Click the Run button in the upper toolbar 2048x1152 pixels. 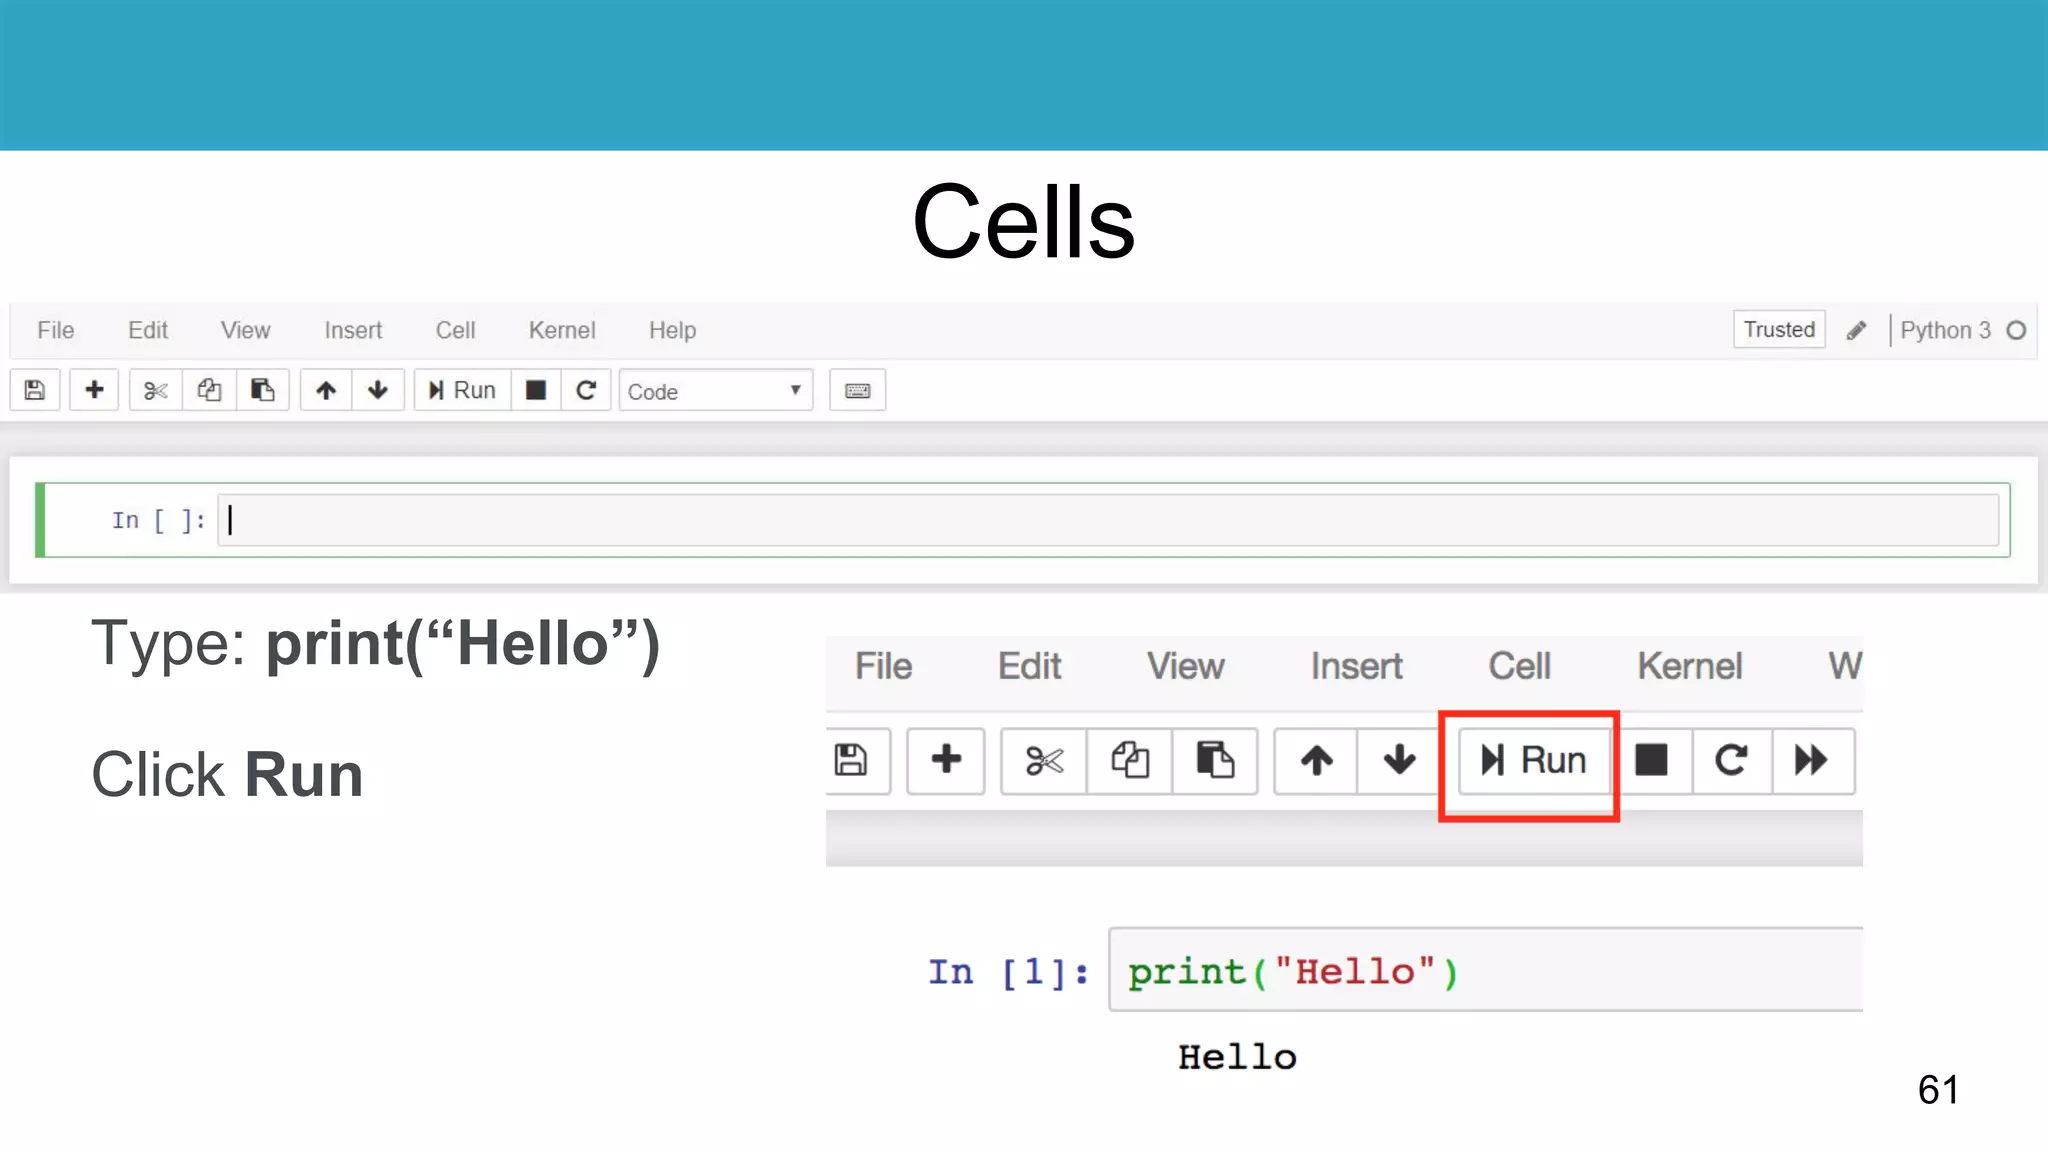[462, 390]
